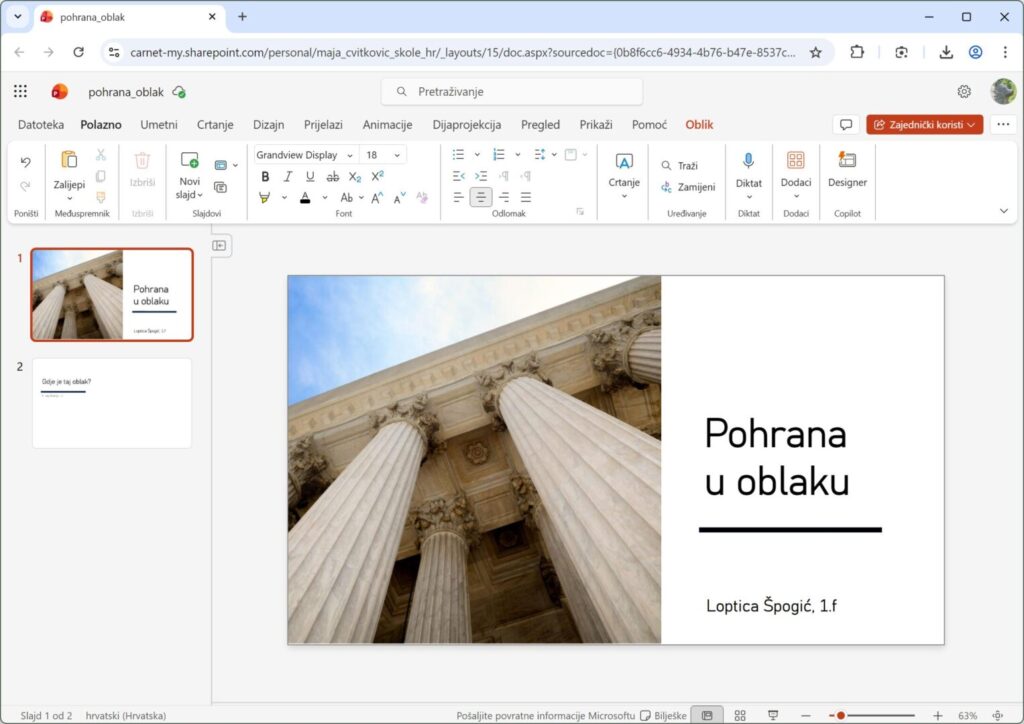Open the Umetni ribbon tab
Viewport: 1024px width, 724px height.
[159, 125]
